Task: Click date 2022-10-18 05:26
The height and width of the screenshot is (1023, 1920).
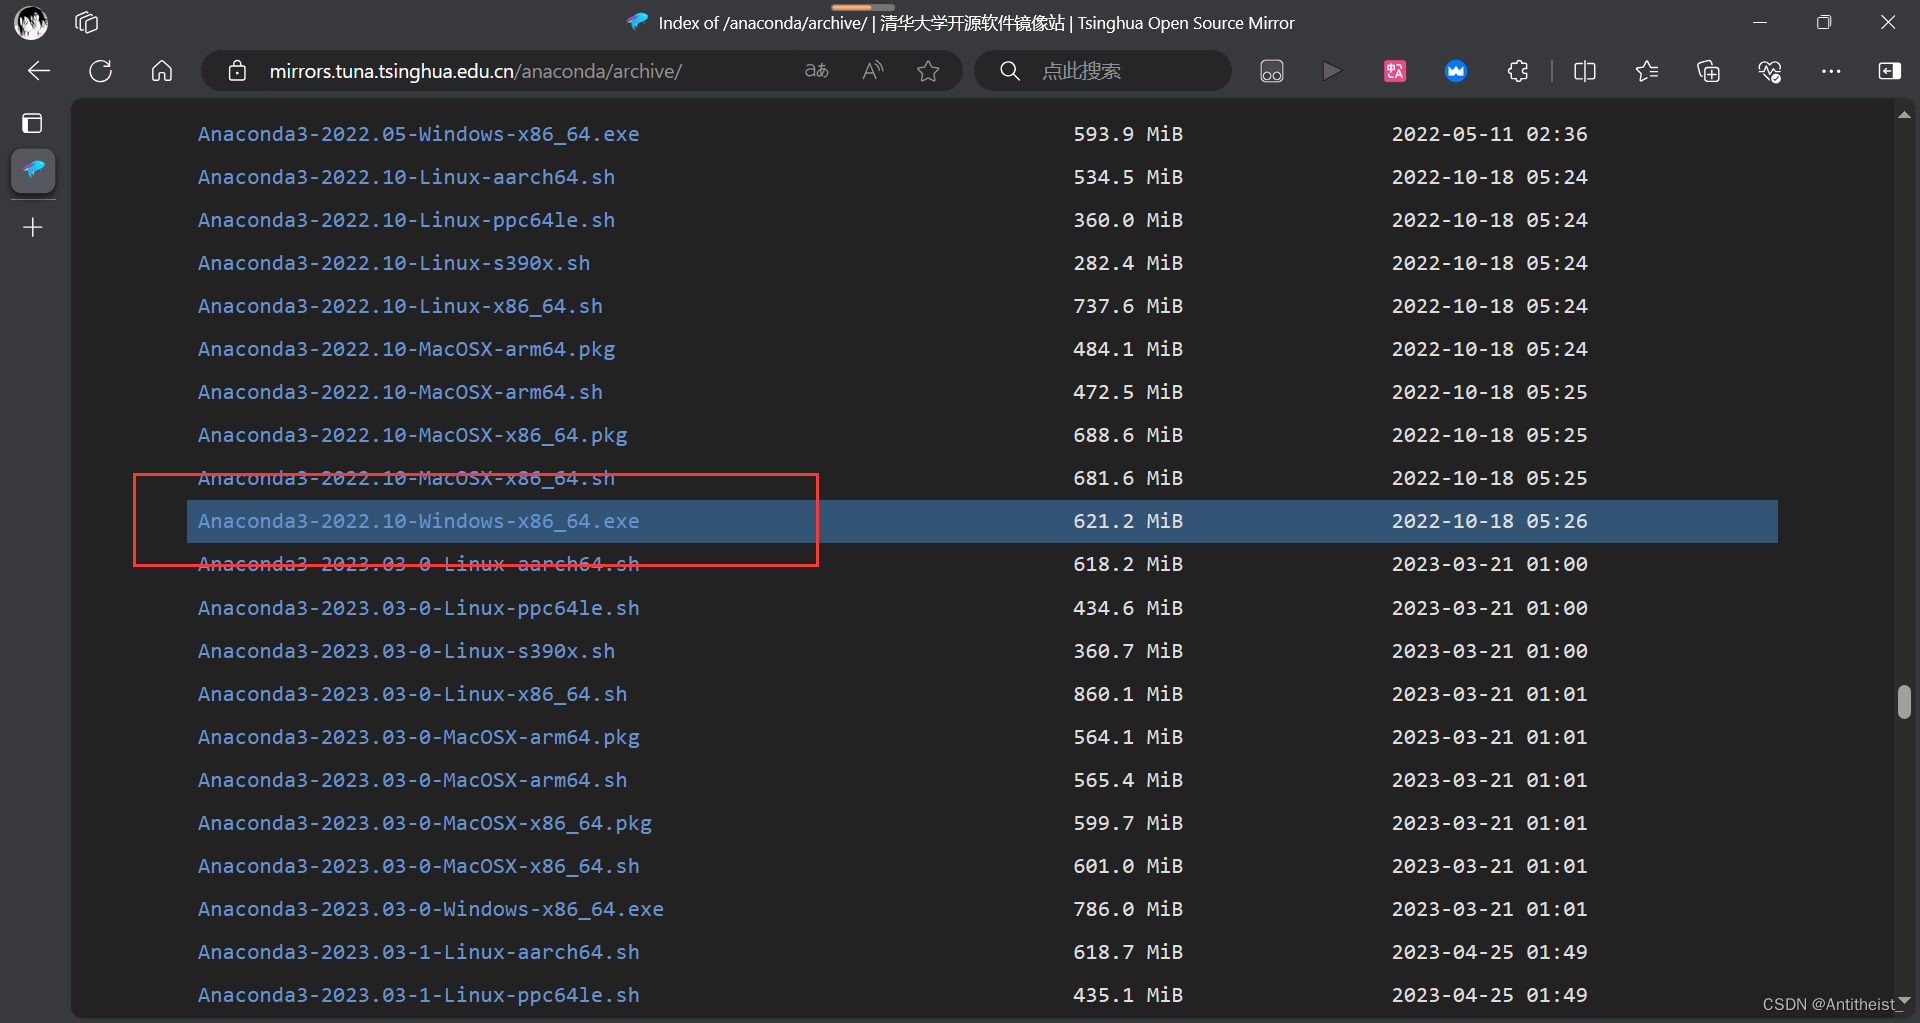Action: click(x=1489, y=521)
